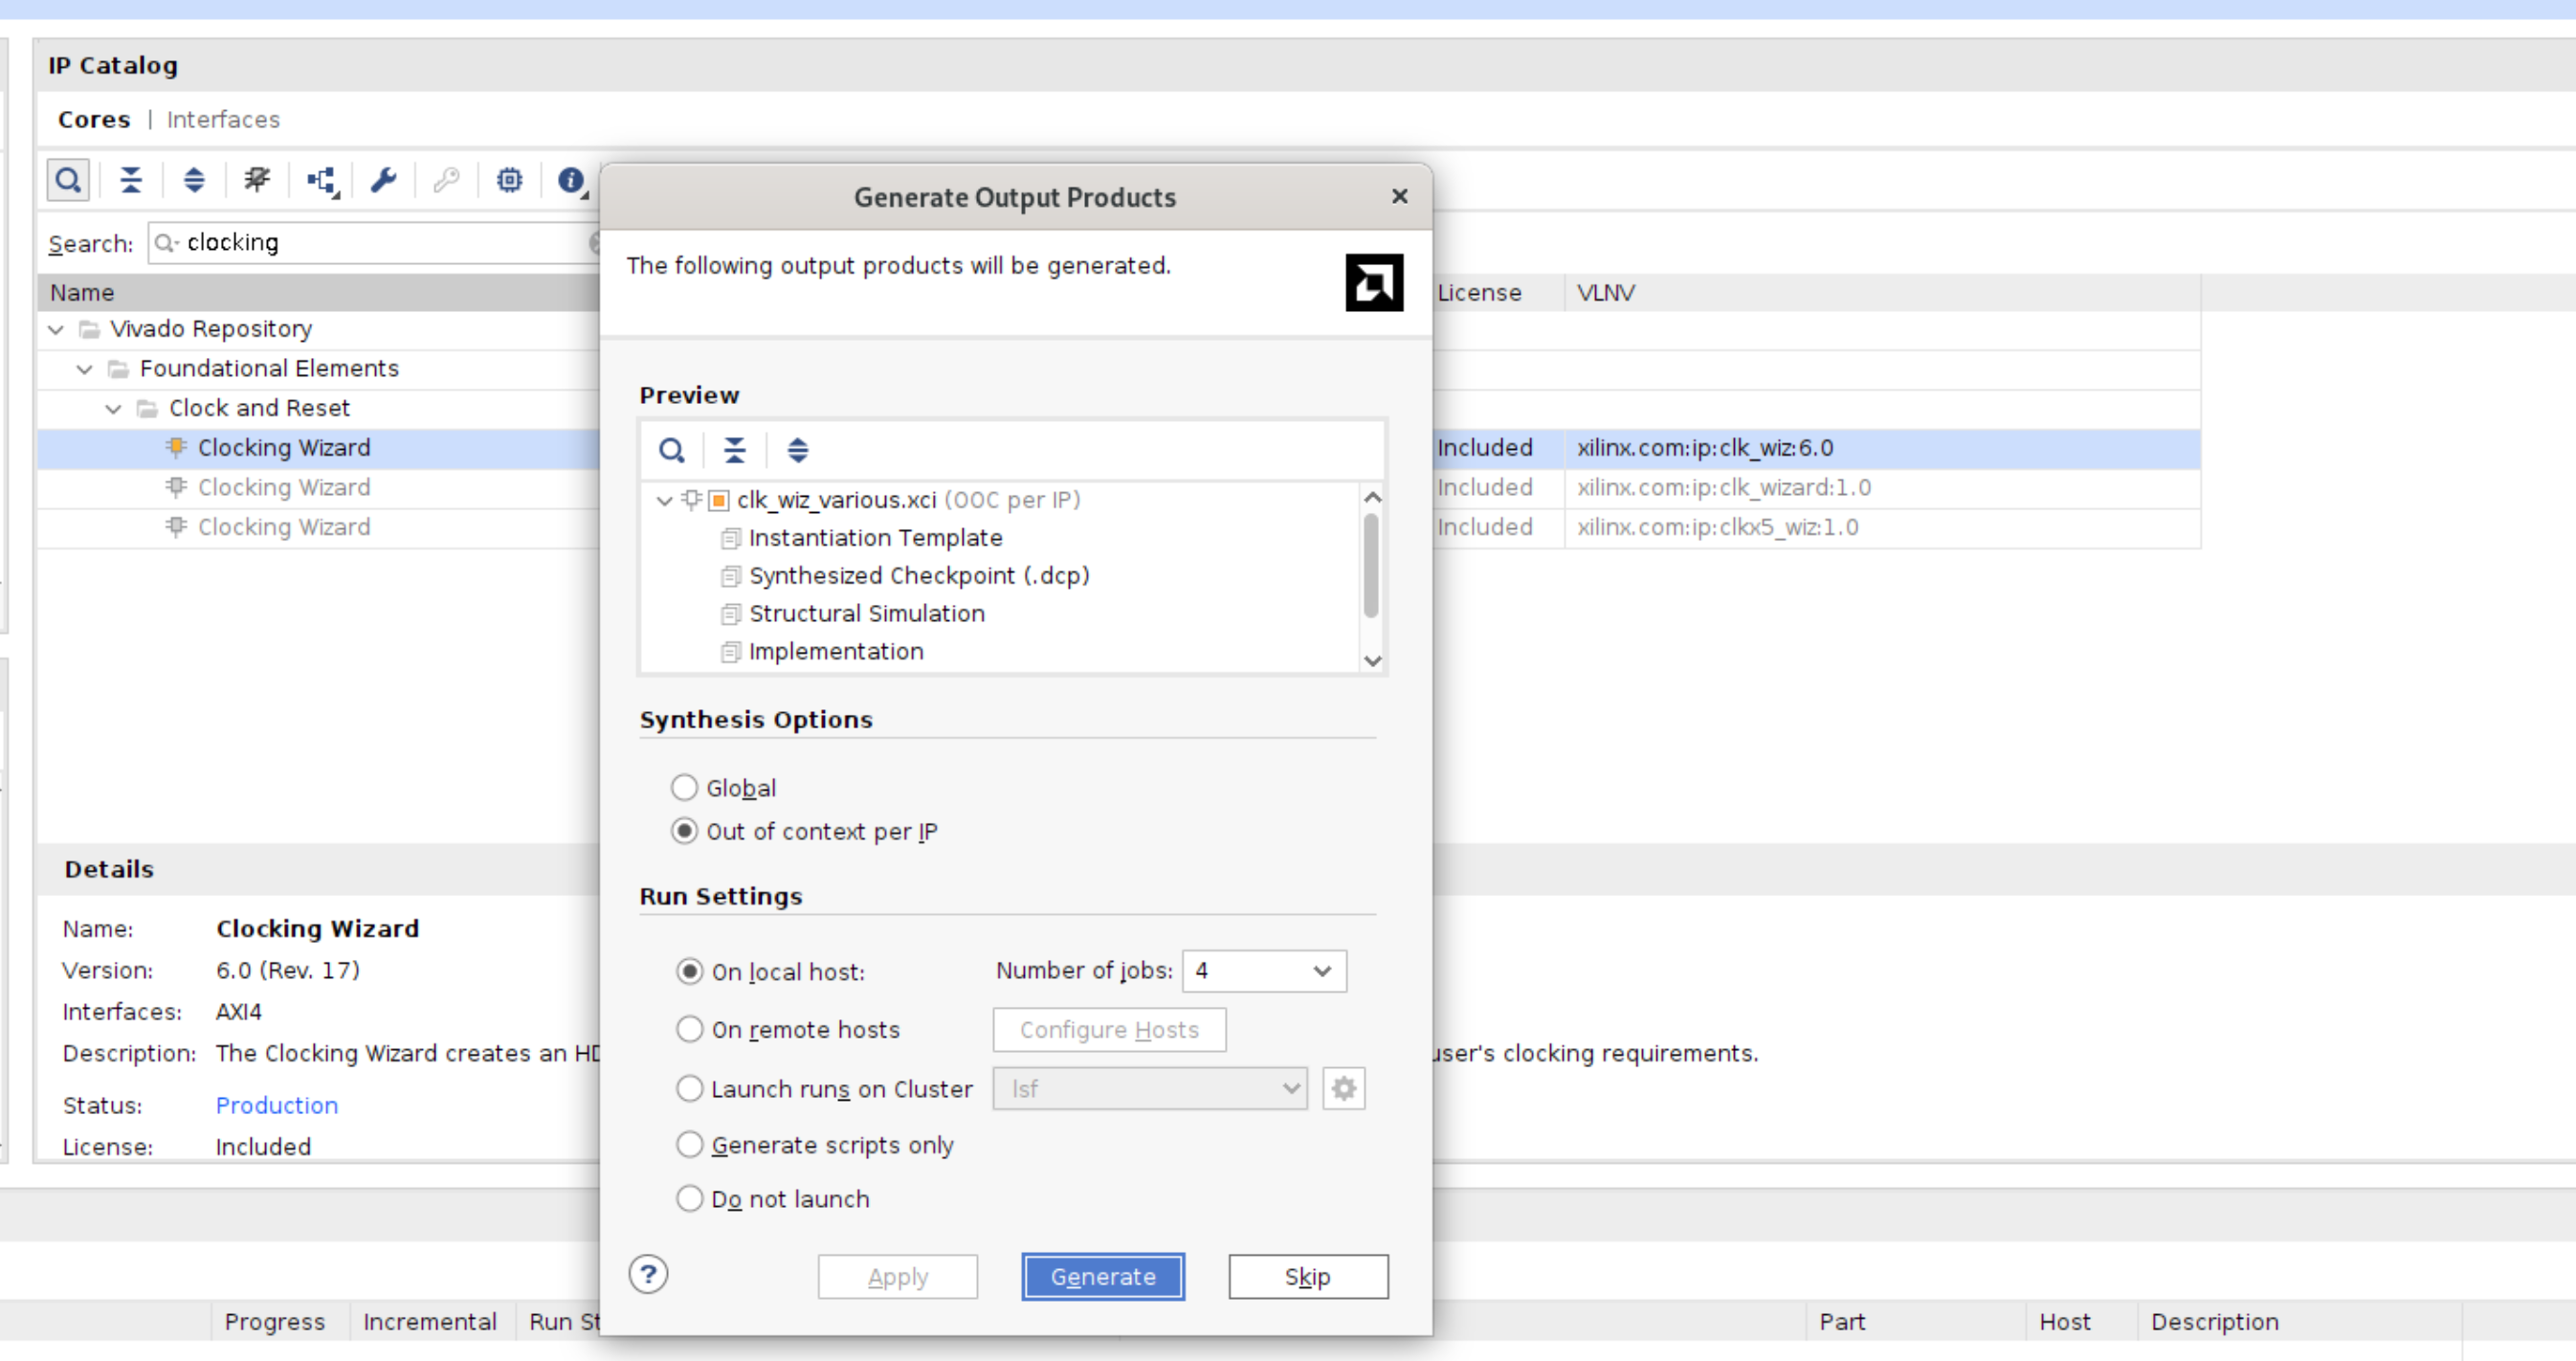Viewport: 2576px width, 1361px height.
Task: Collapse the clk_wiz_various.xci tree node
Action: pyautogui.click(x=664, y=501)
